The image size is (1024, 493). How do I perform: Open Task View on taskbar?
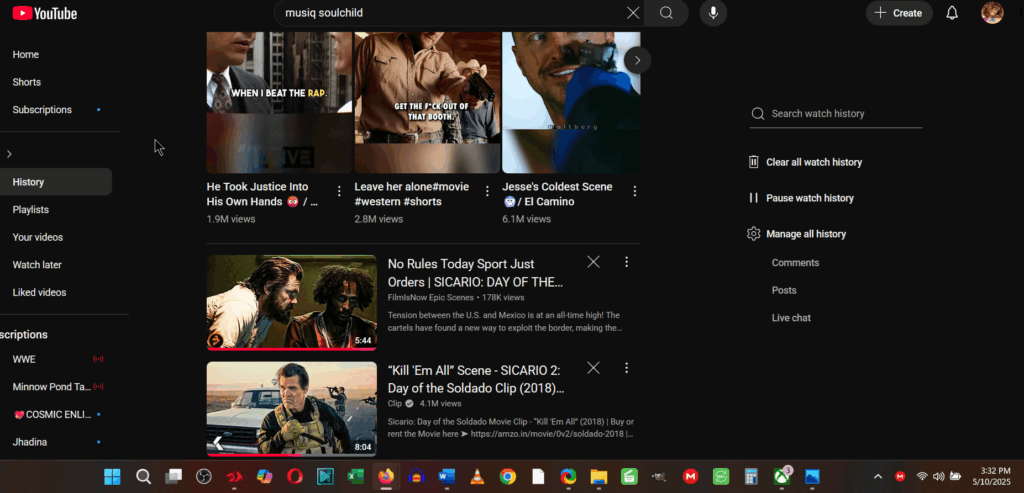174,477
